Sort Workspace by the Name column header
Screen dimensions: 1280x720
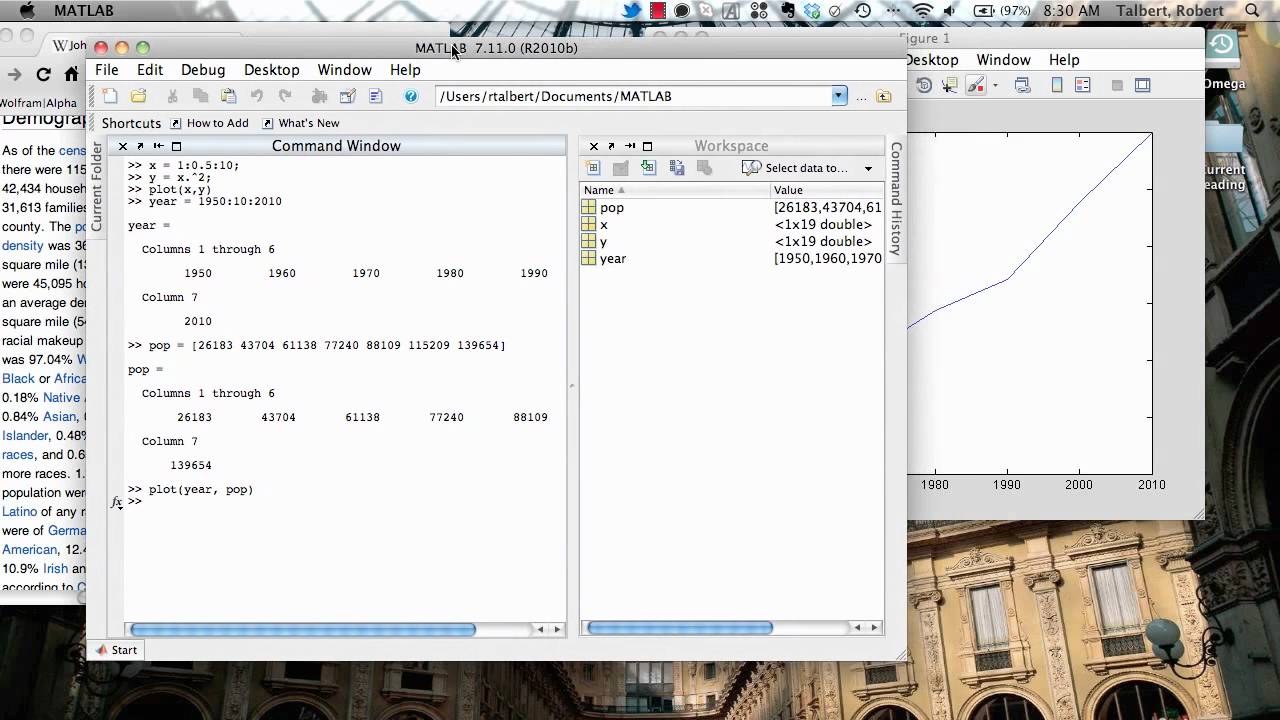676,190
